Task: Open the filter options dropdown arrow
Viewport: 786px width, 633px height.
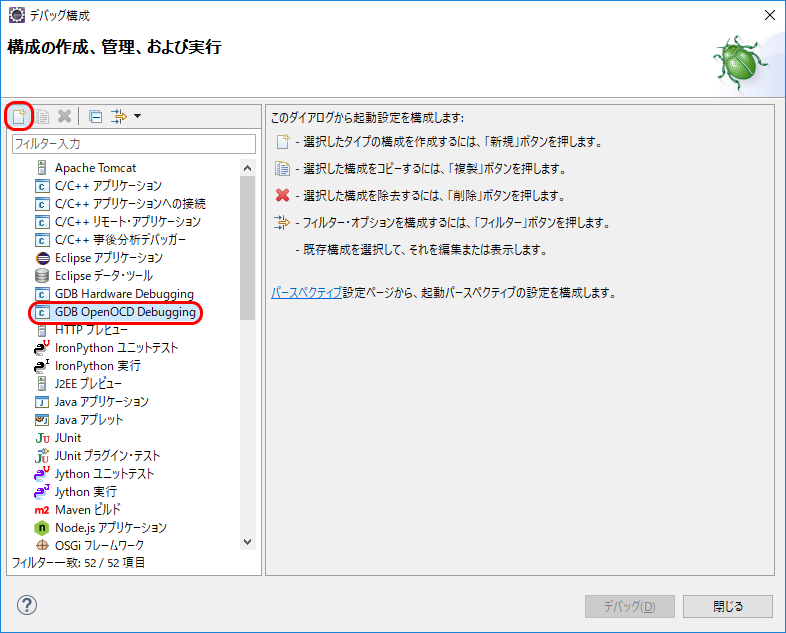Action: 137,116
